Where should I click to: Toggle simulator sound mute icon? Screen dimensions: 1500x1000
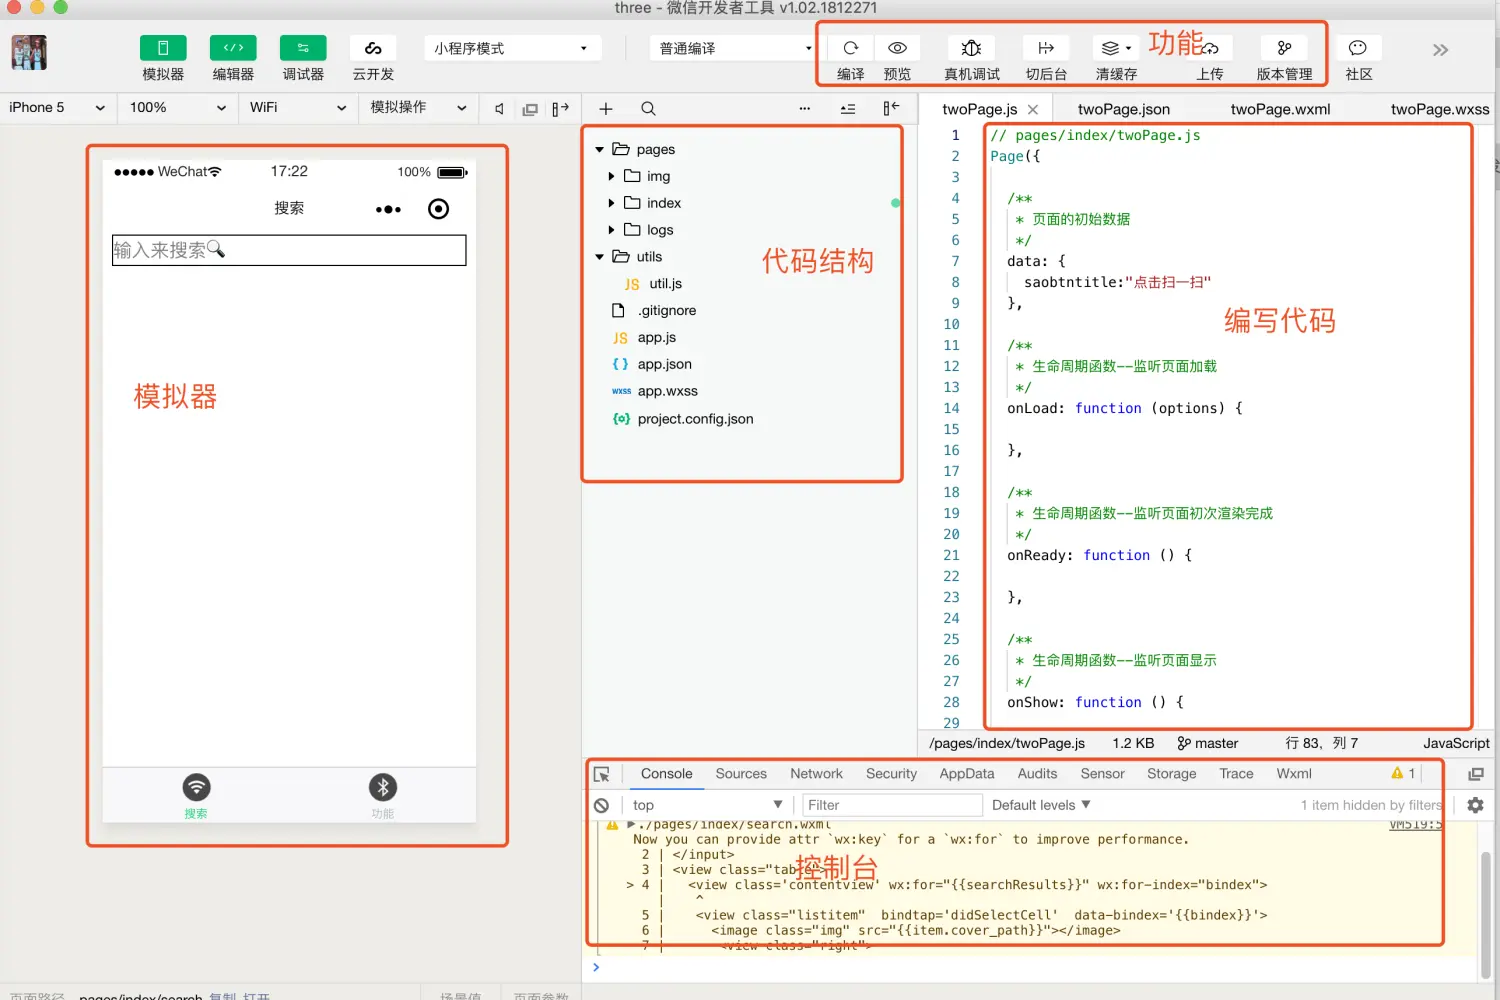(x=499, y=109)
